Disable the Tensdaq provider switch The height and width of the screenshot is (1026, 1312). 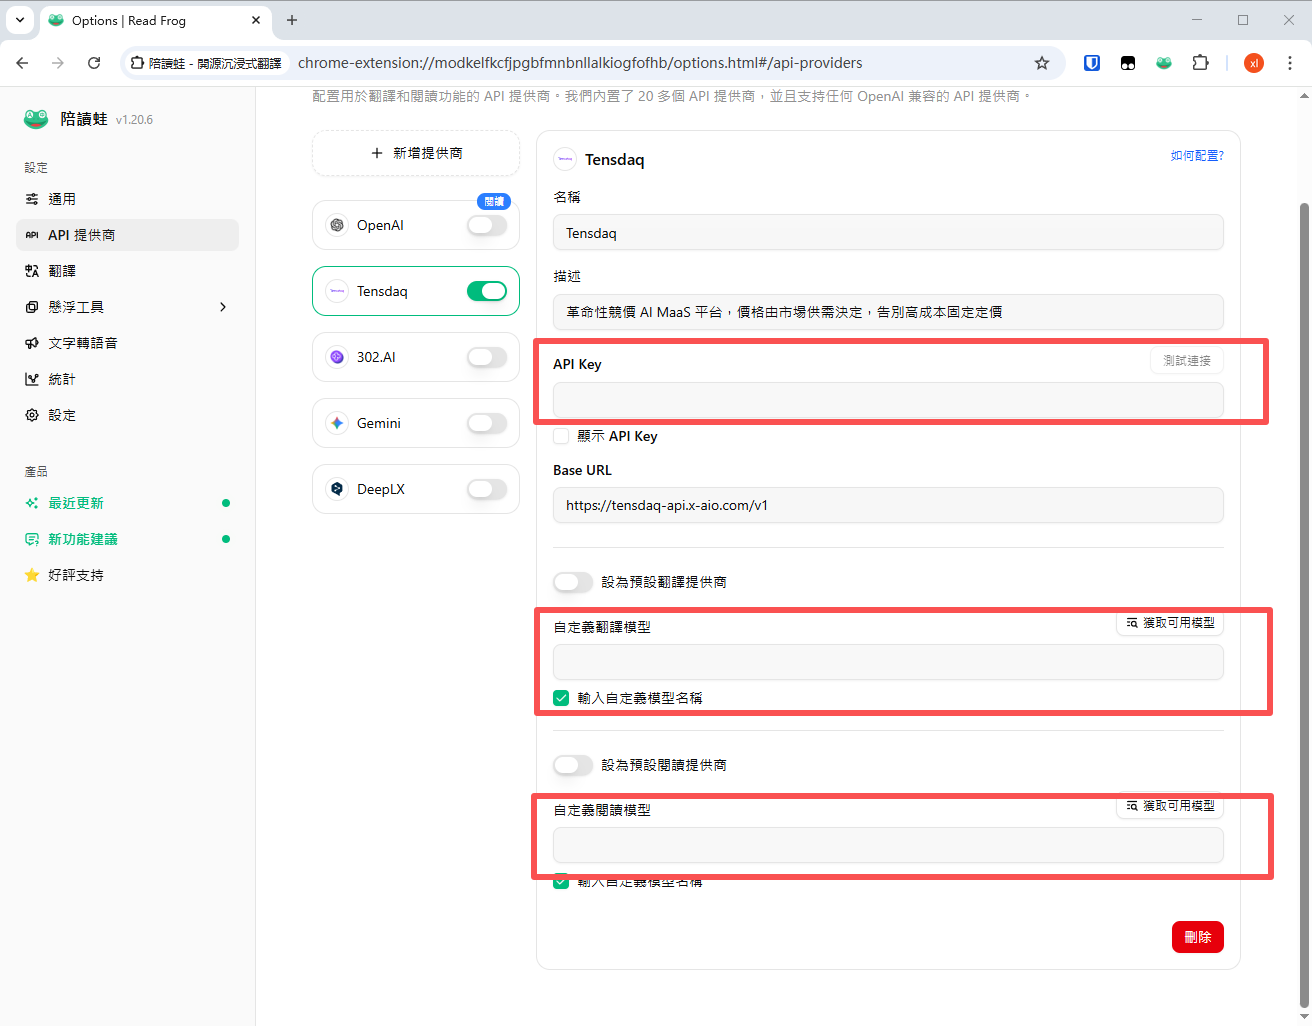point(487,291)
